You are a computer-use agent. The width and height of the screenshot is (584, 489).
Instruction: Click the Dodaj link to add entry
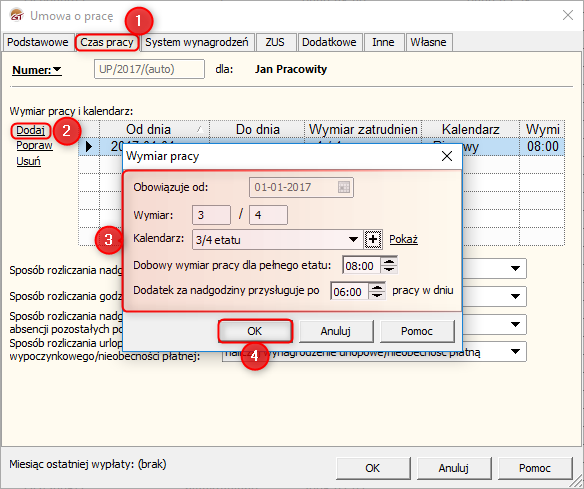[30, 130]
